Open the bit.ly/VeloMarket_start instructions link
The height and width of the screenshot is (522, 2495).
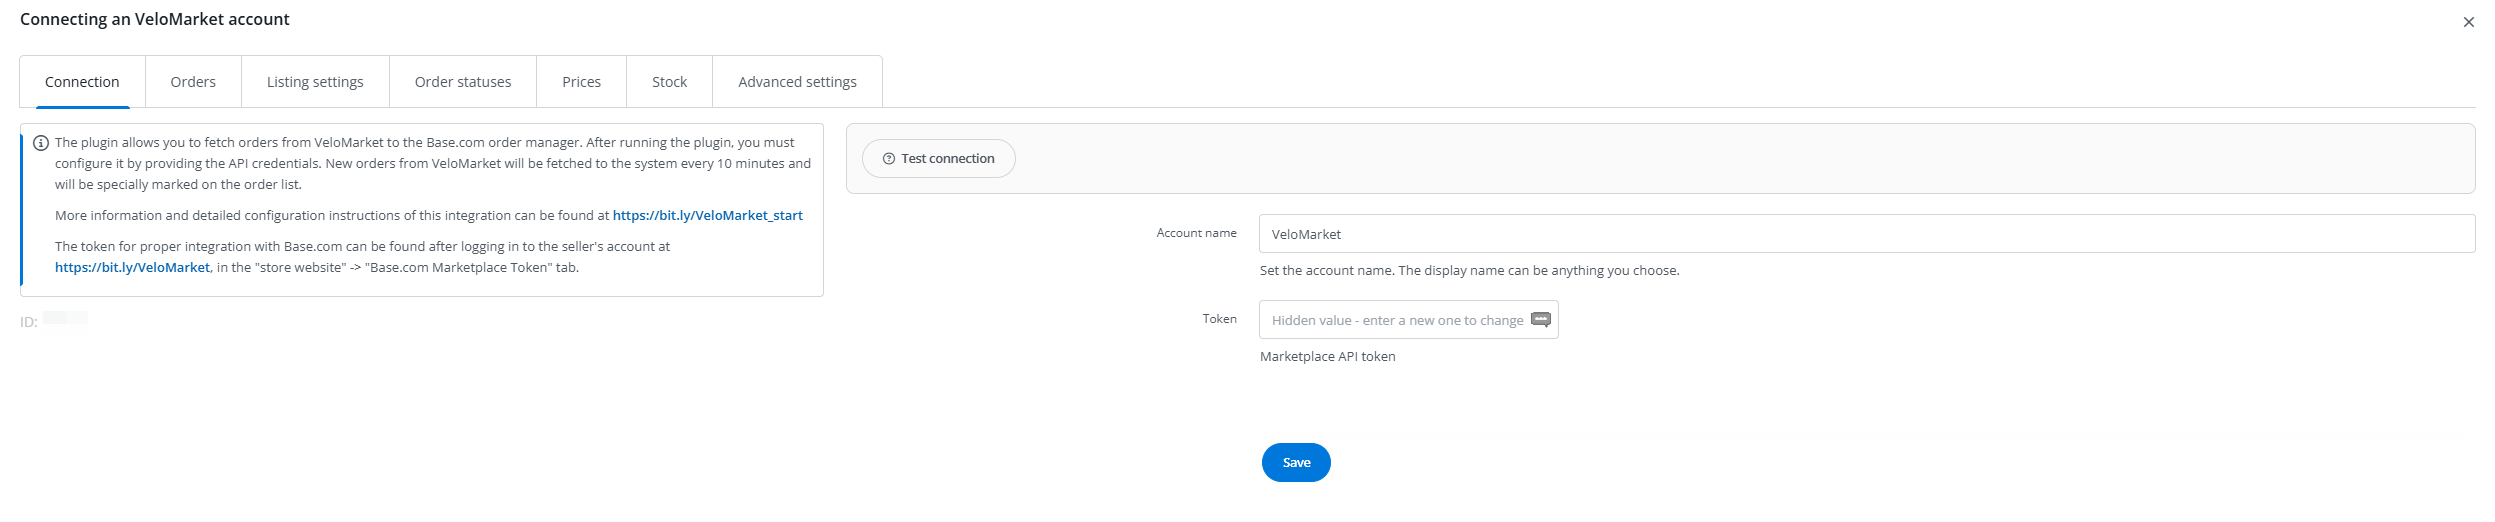pos(707,215)
